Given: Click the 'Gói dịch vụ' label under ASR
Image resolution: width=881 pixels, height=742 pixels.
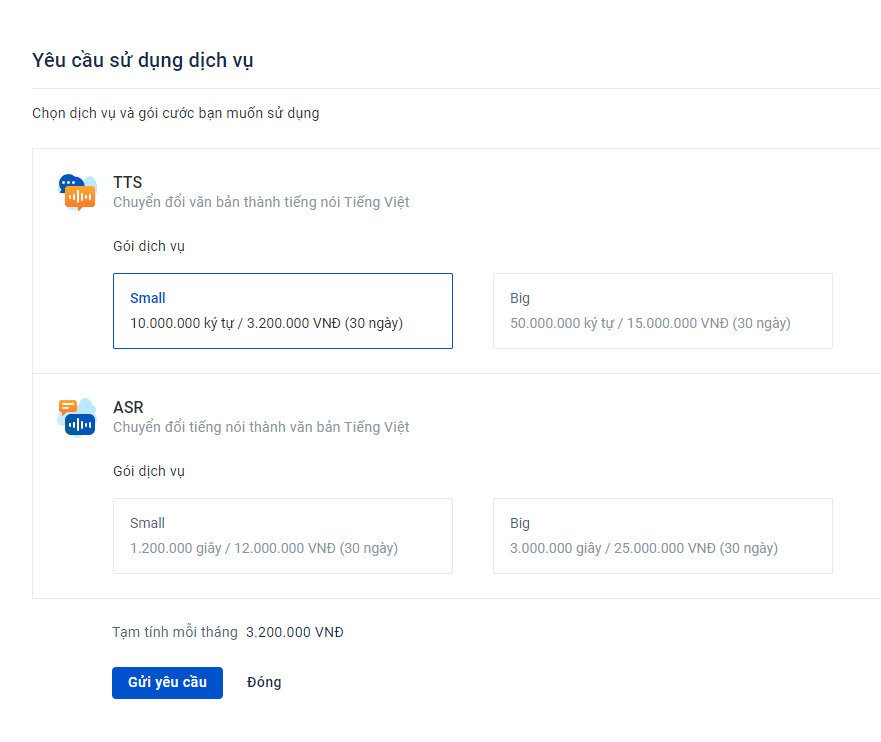Looking at the screenshot, I should (149, 471).
